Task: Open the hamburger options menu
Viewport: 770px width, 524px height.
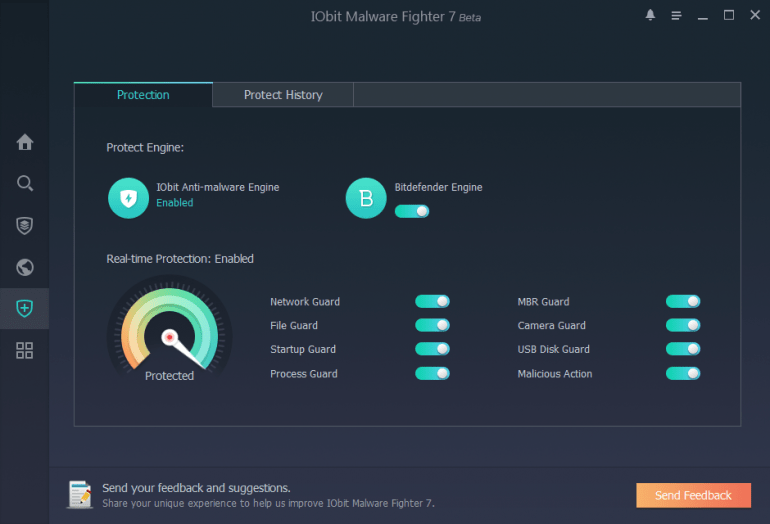Action: click(x=676, y=16)
